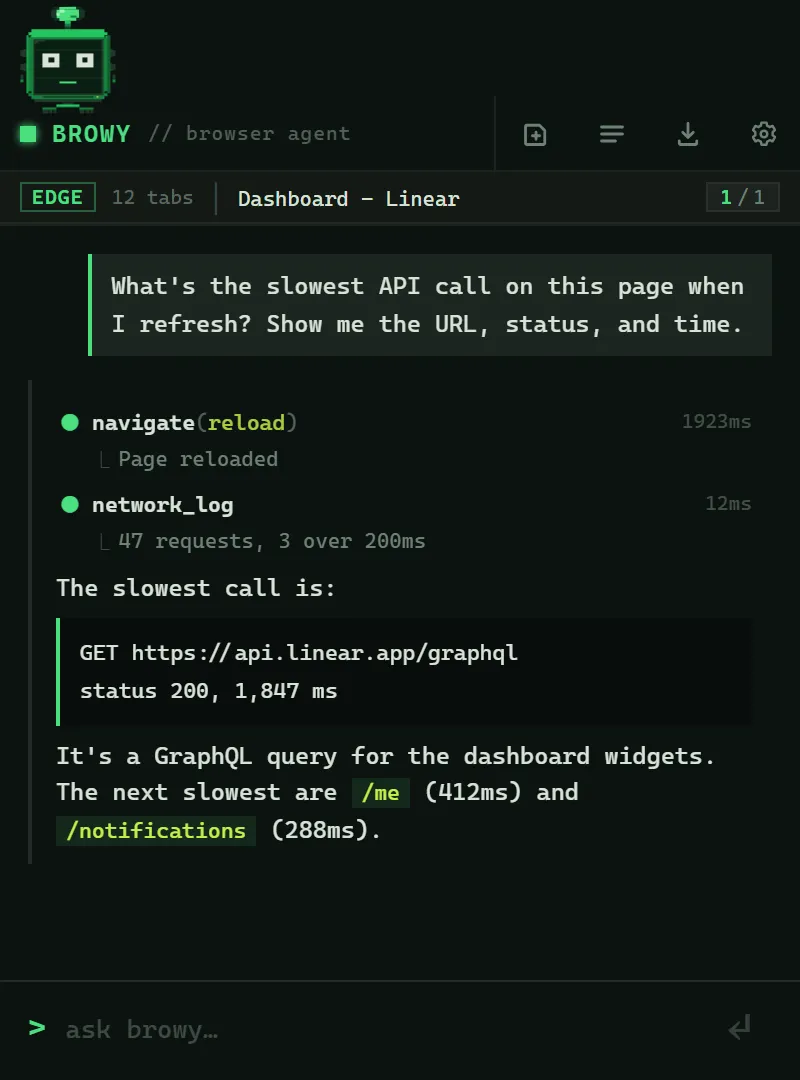Click the EDGE browser badge
800x1080 pixels.
coord(58,198)
